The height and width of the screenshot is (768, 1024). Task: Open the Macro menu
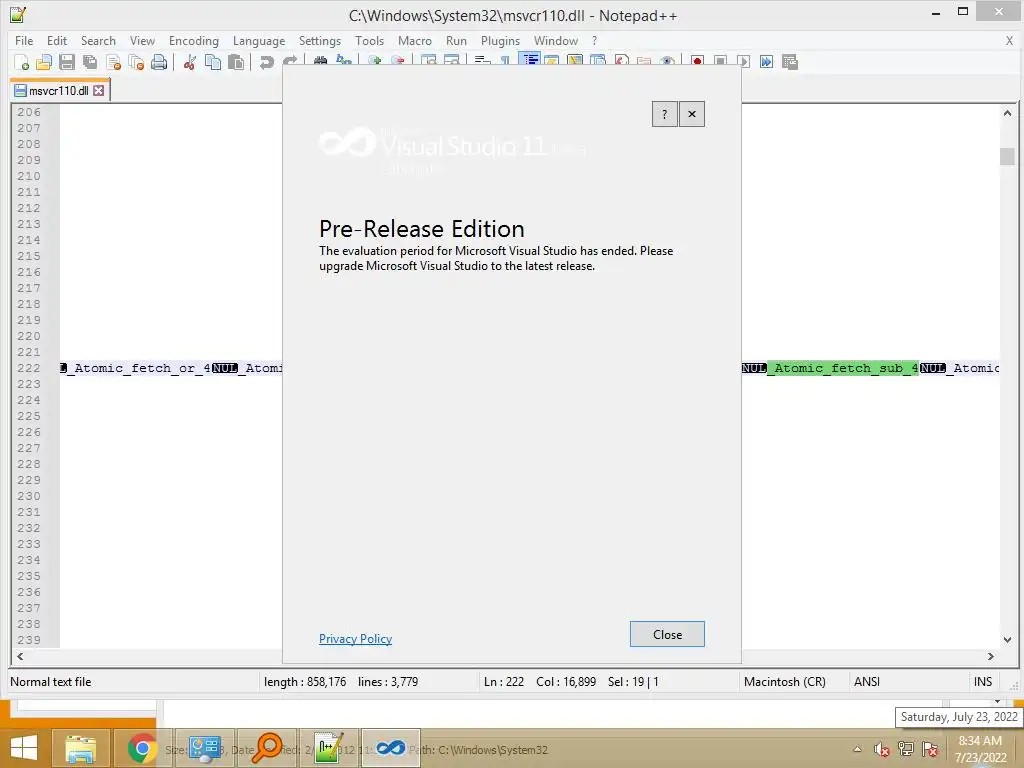pyautogui.click(x=415, y=40)
